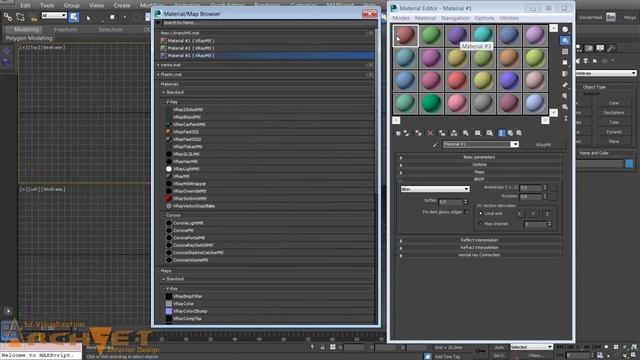The height and width of the screenshot is (360, 640).
Task: Open Navigation menu in Material Editor
Action: (x=455, y=18)
